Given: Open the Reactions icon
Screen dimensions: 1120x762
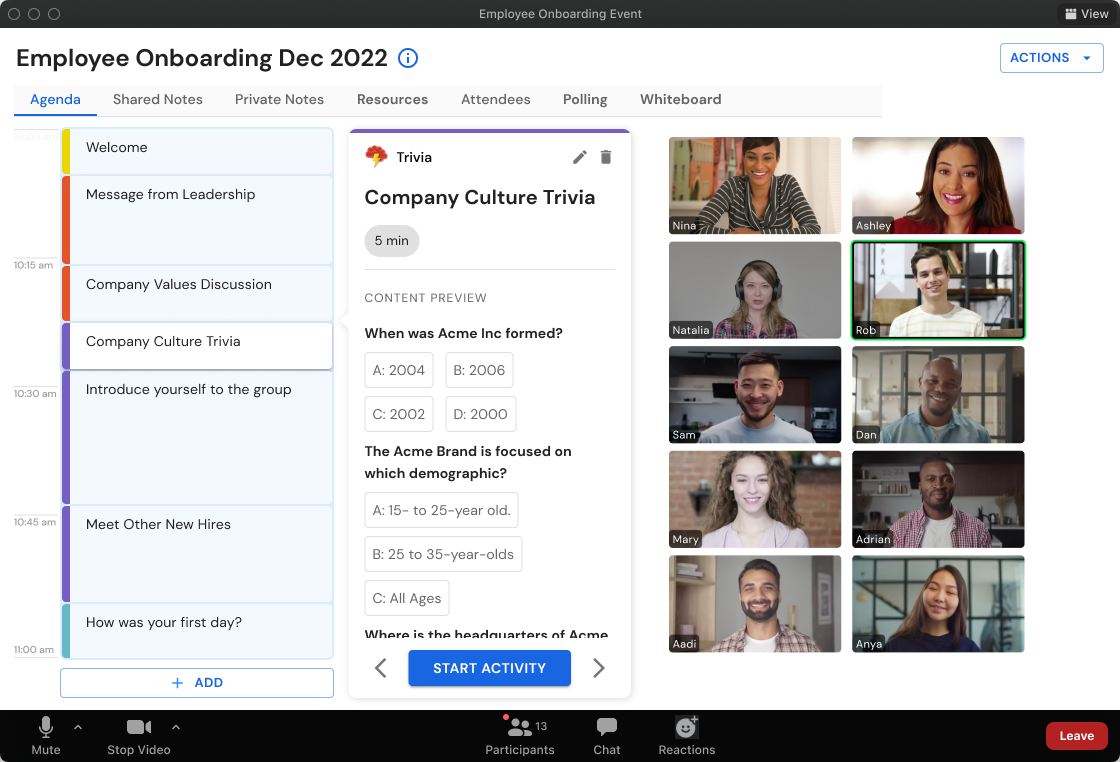Looking at the screenshot, I should [686, 726].
